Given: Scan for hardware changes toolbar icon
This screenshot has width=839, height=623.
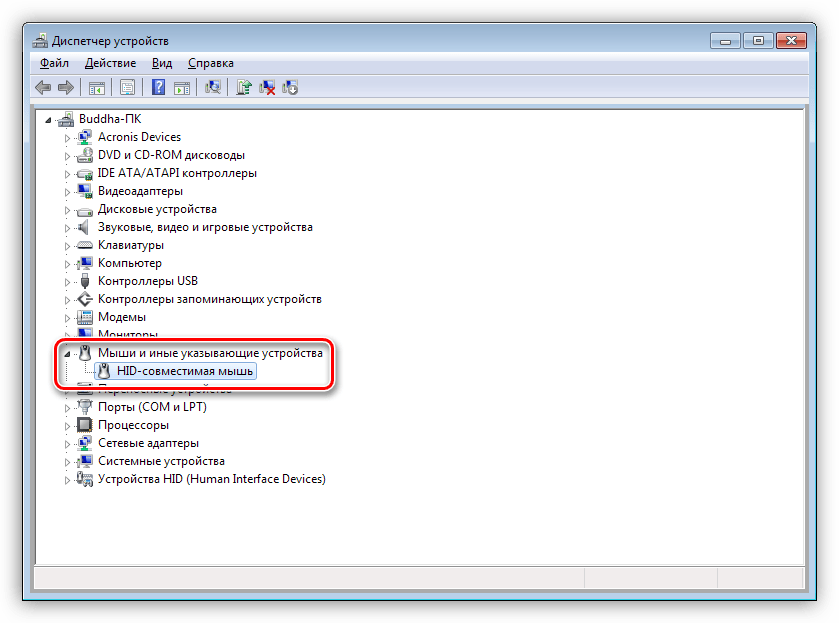Looking at the screenshot, I should 213,88.
